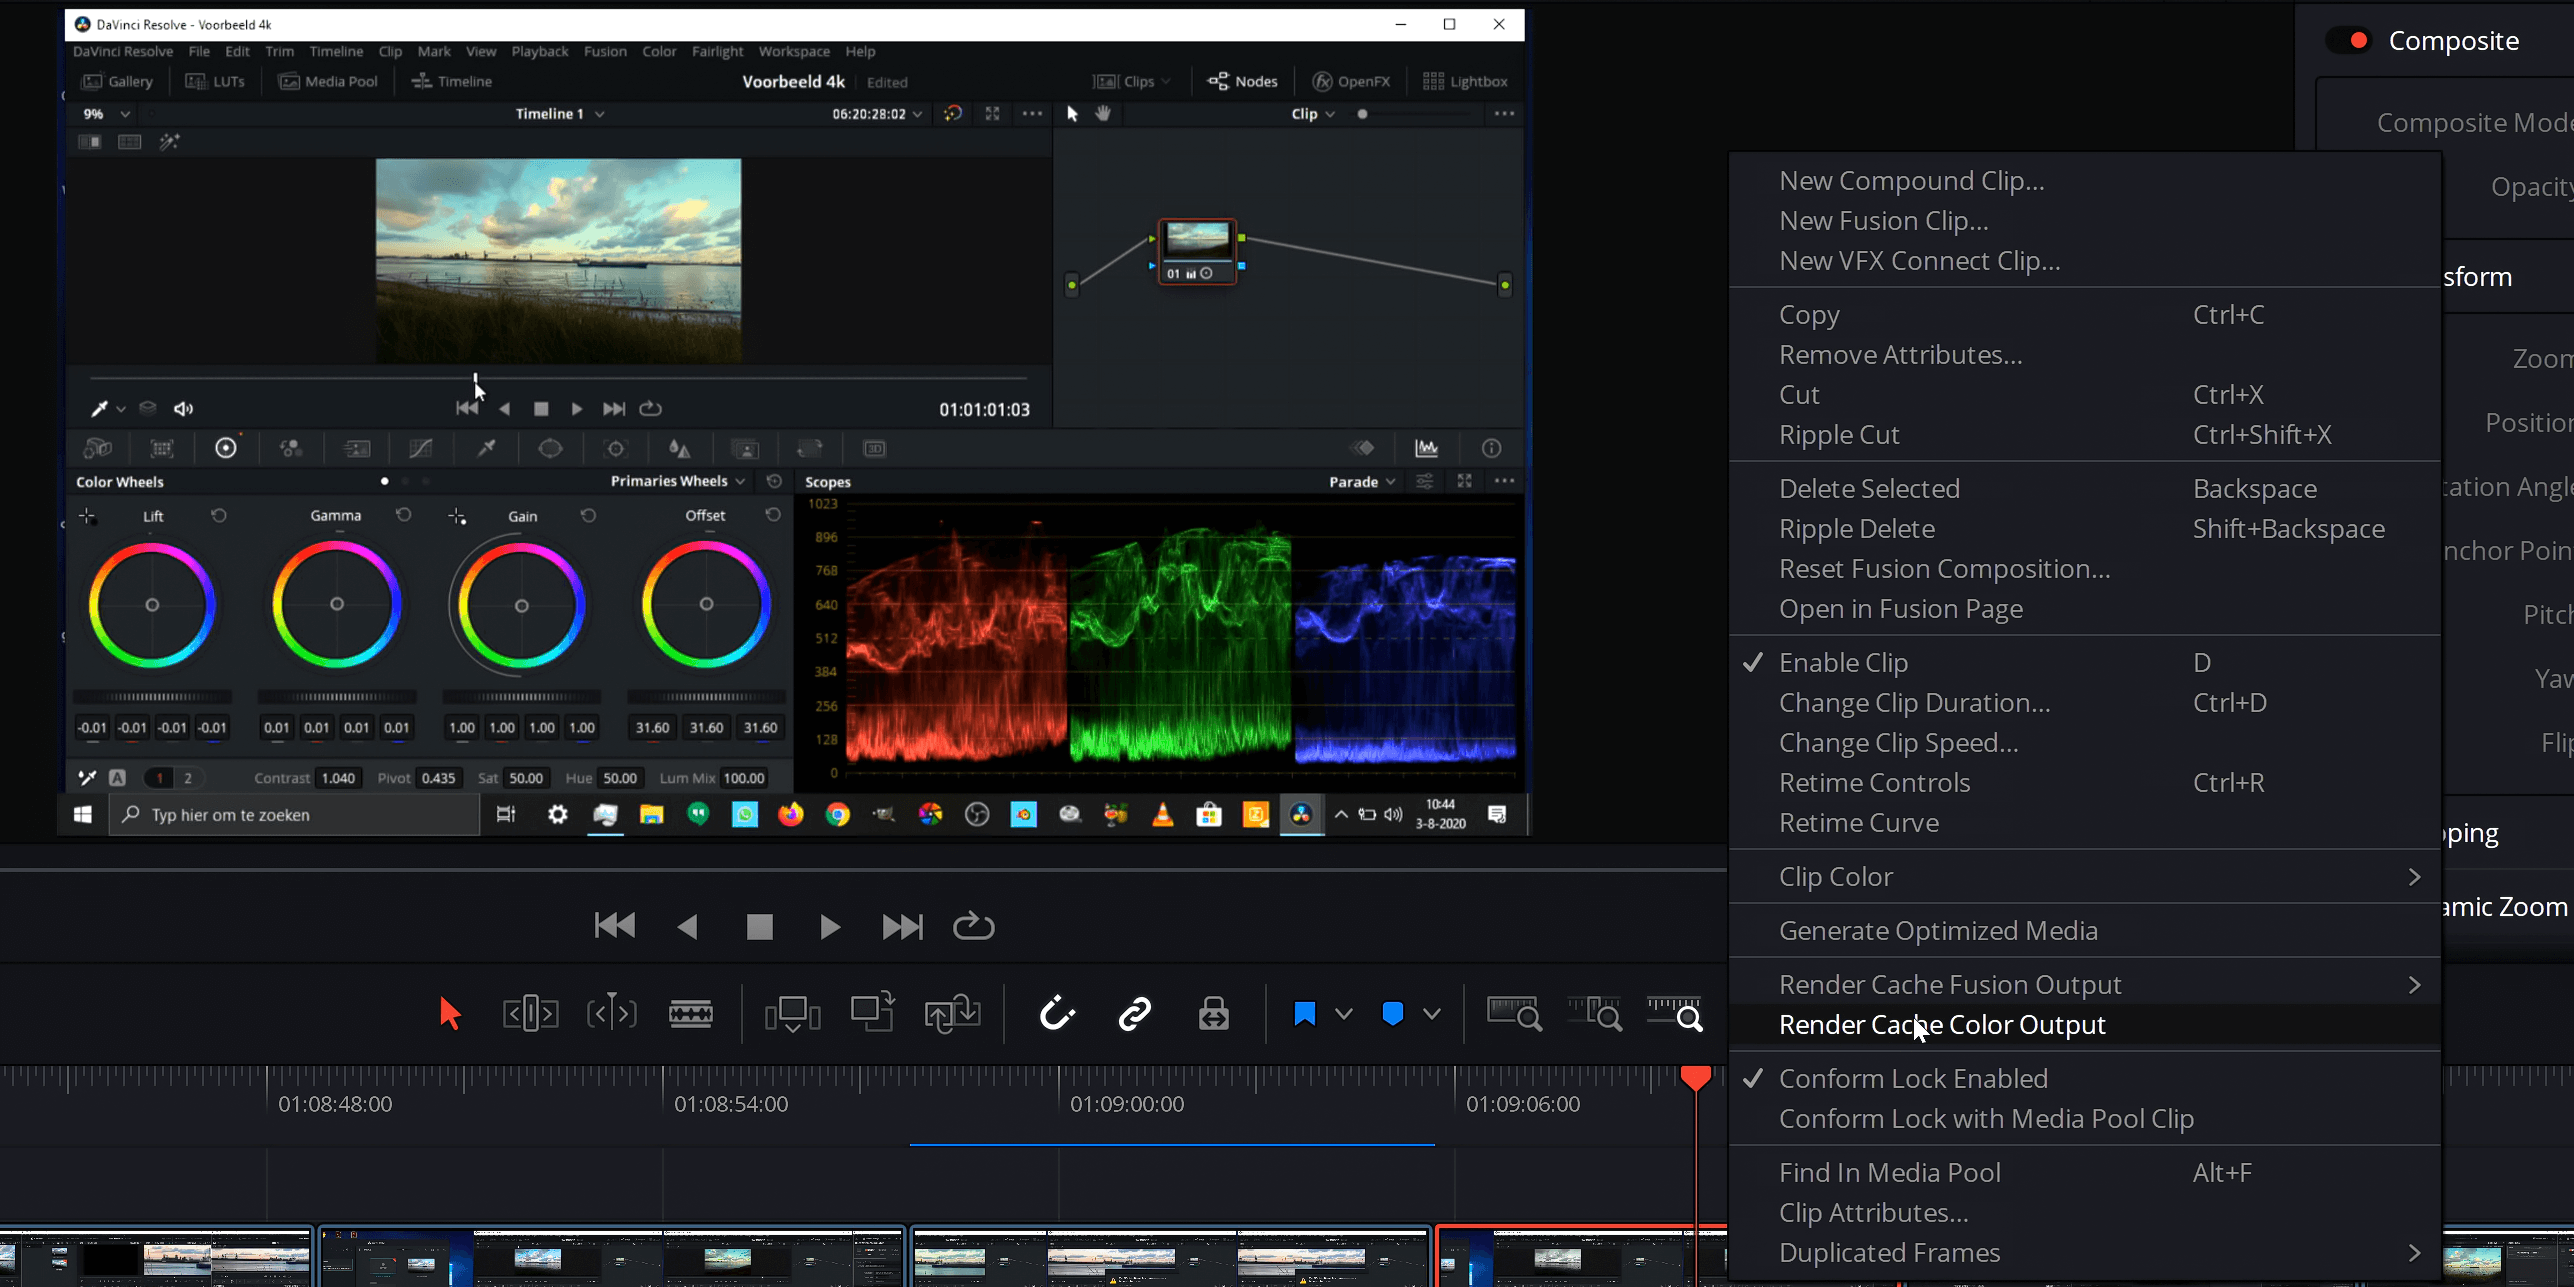Viewport: 2574px width, 1287px height.
Task: Open the Lightbox view
Action: [x=1465, y=81]
